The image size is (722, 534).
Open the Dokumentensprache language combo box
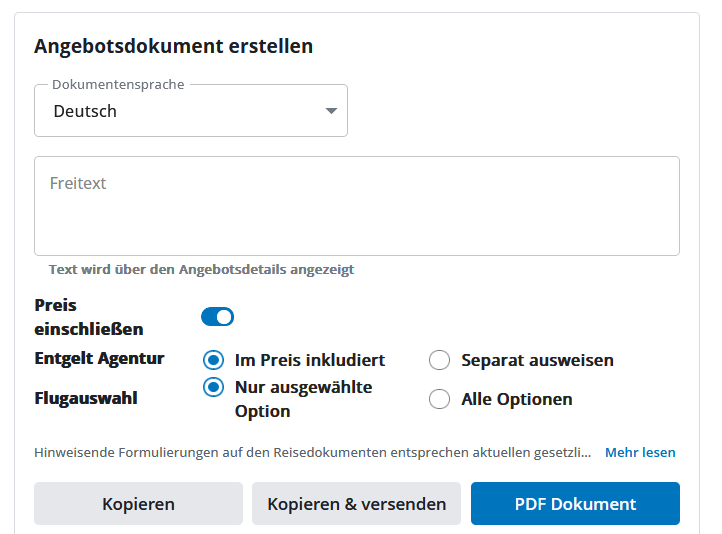point(190,111)
